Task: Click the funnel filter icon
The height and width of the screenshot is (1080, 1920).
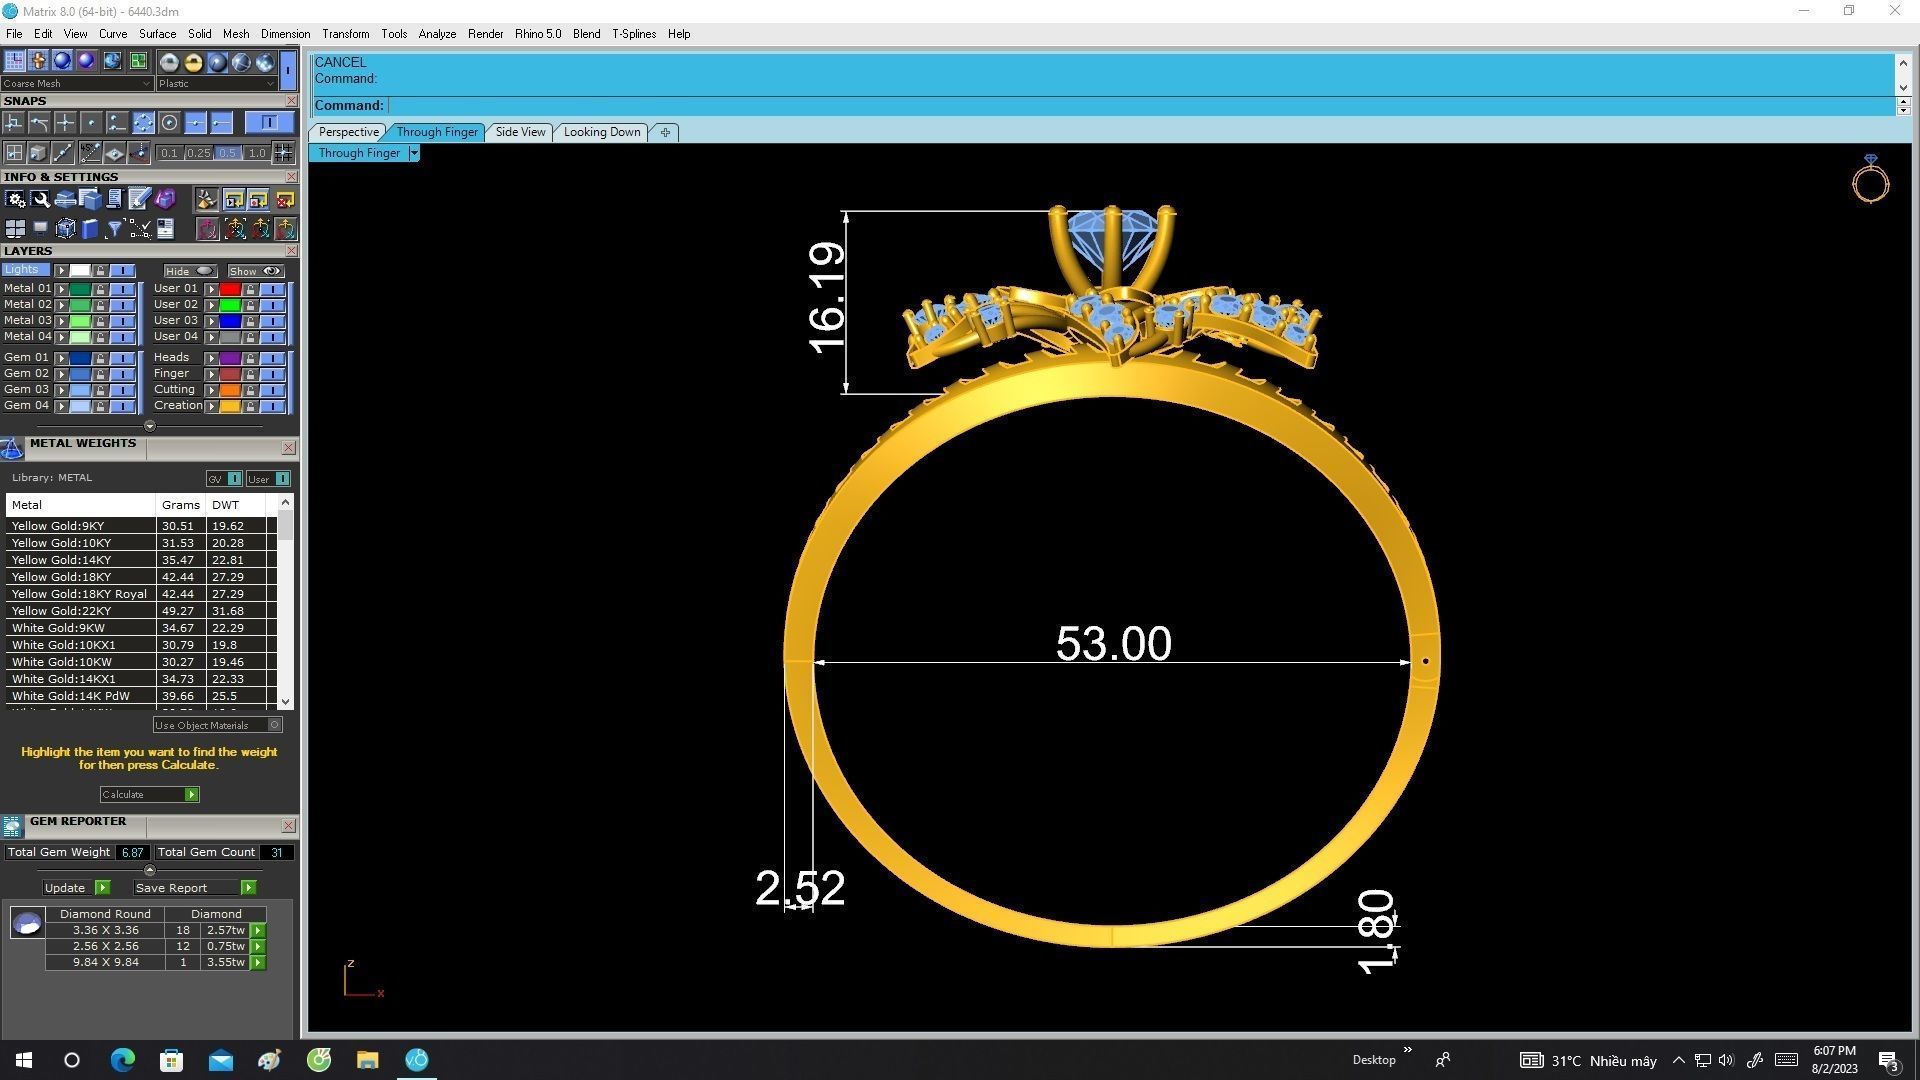Action: (115, 229)
